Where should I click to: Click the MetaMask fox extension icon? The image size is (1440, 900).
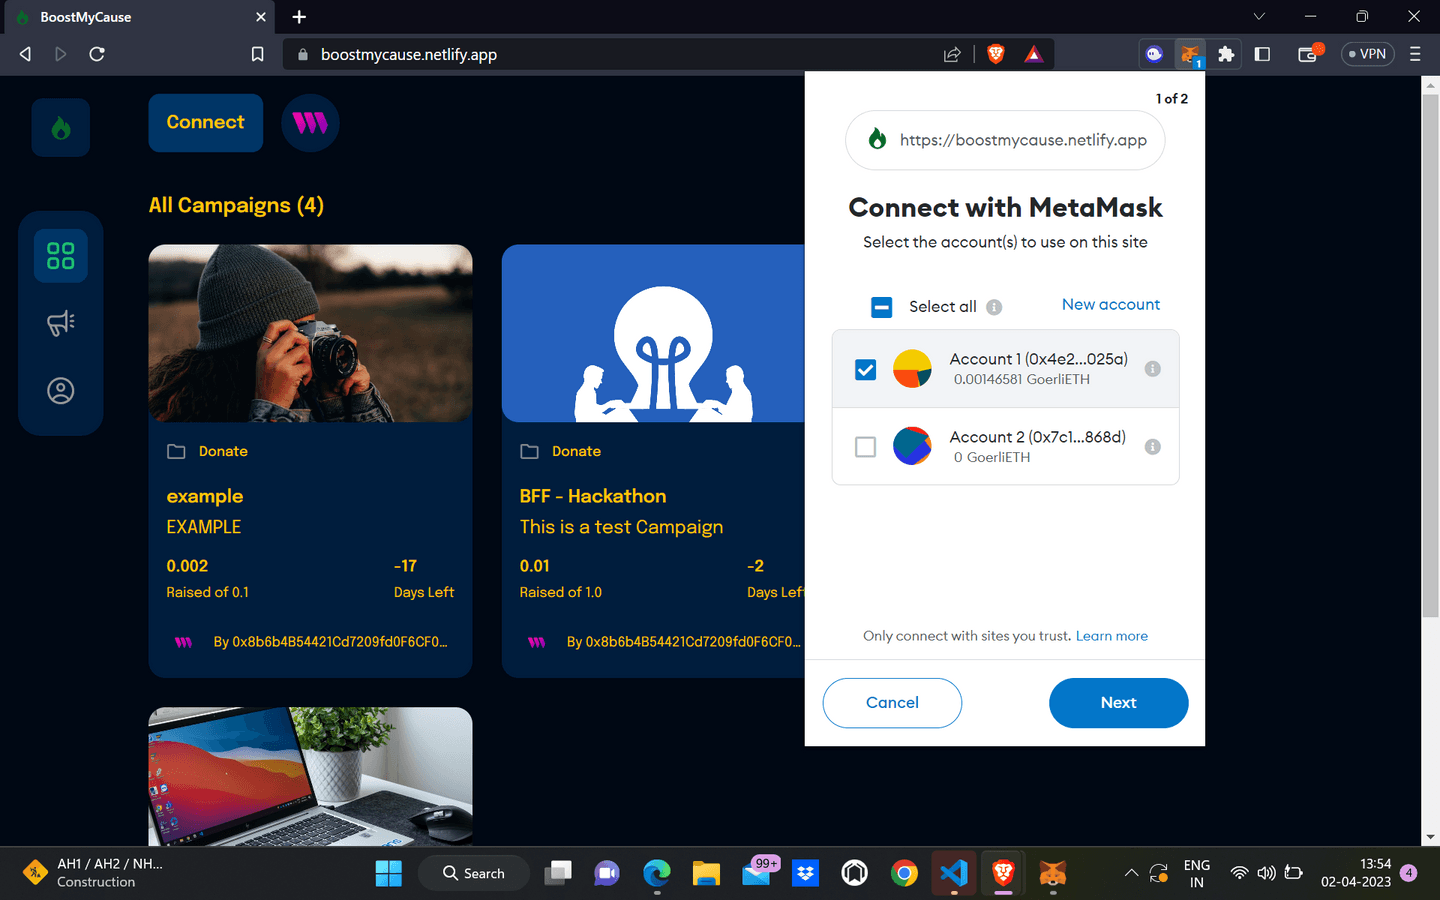point(1190,55)
